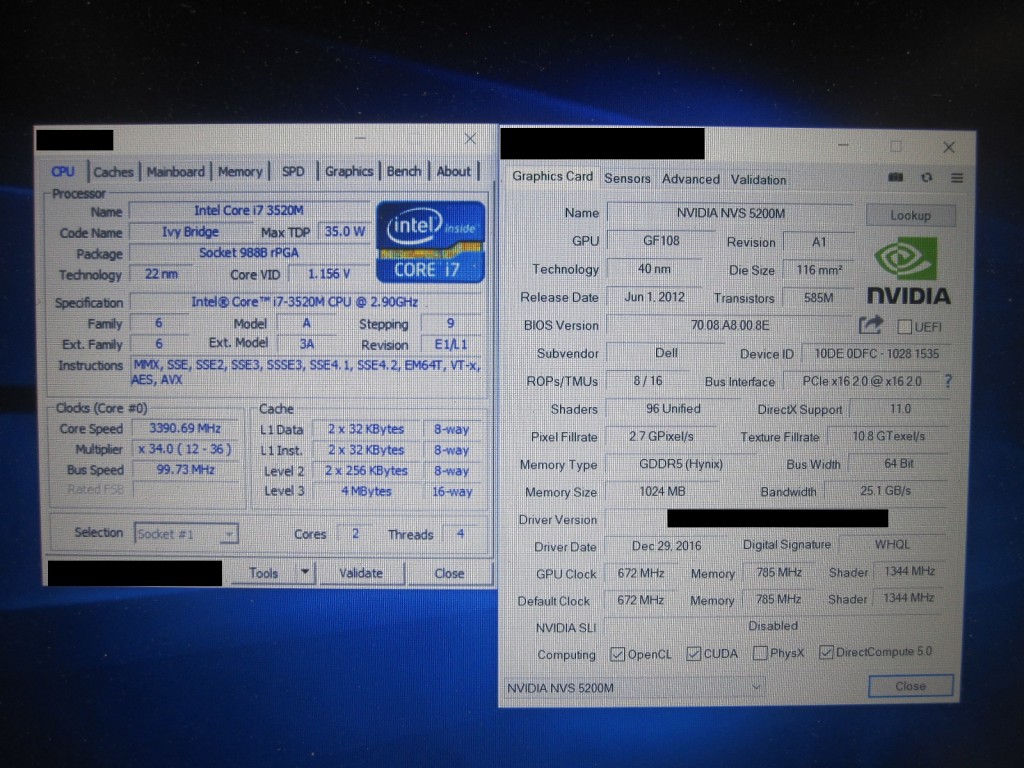The height and width of the screenshot is (768, 1024).
Task: Click the Code Name value Ivy Bridge
Action: click(190, 232)
